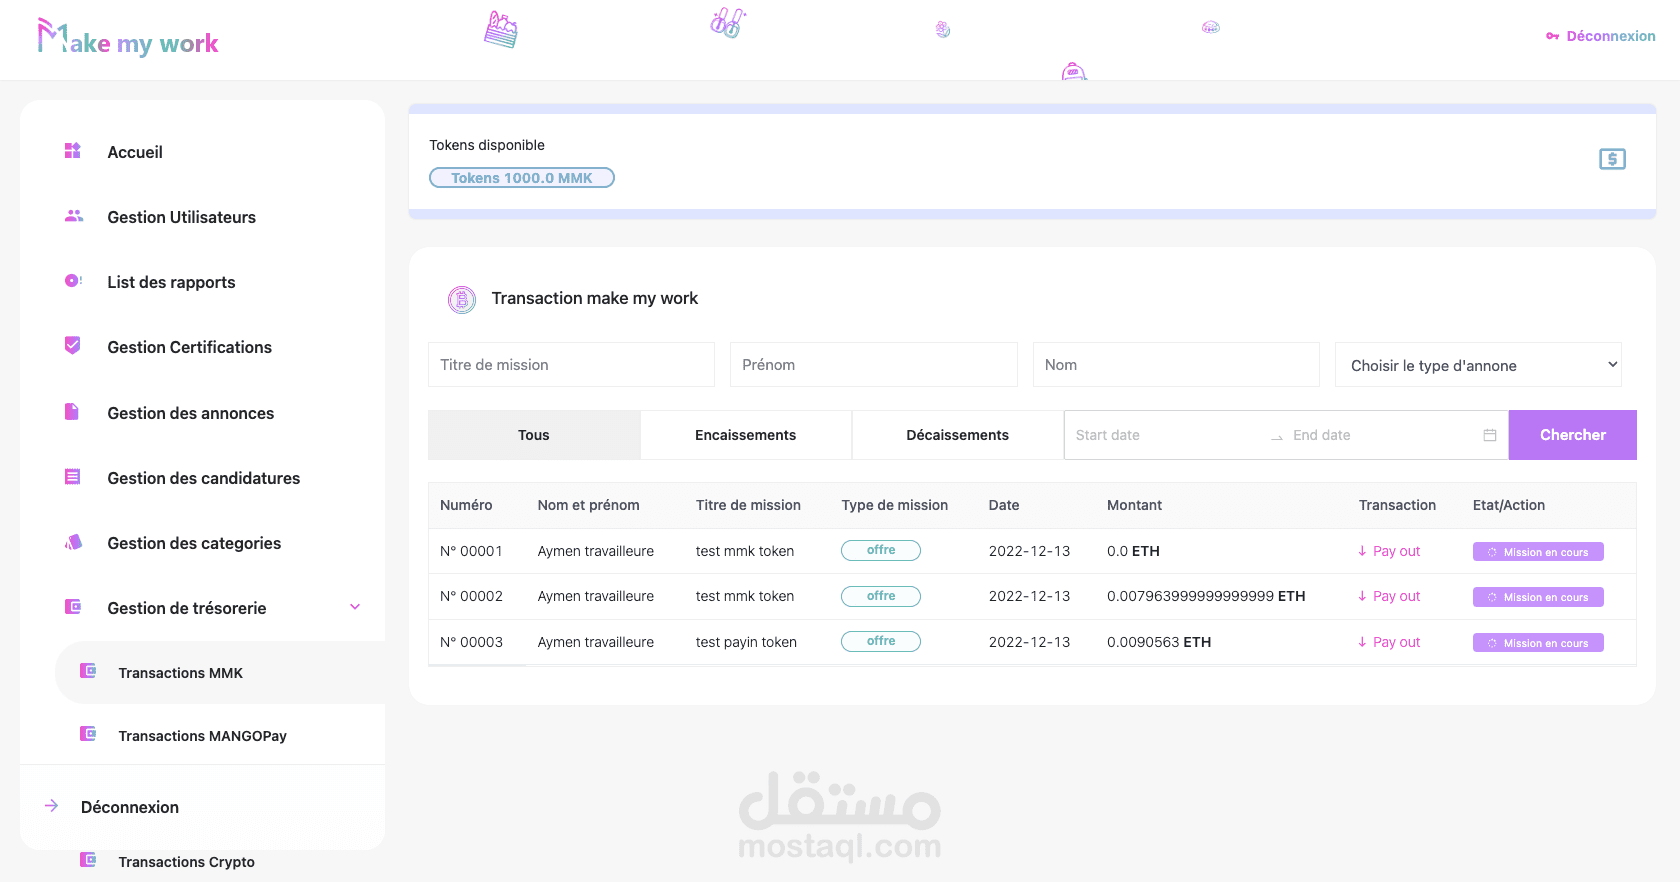Click Mission en cours for N° 00003

pos(1538,643)
